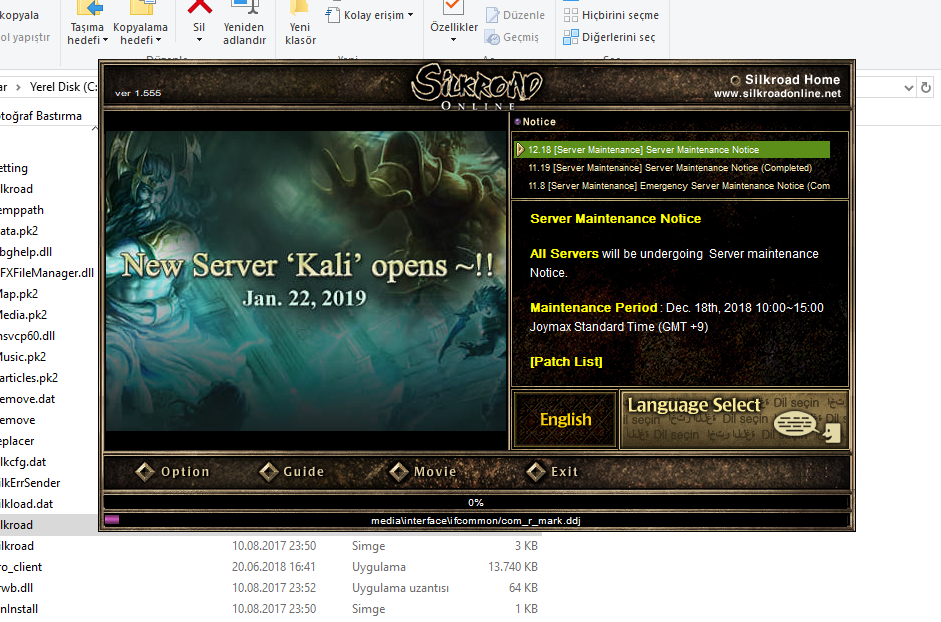Click the English language button
The height and width of the screenshot is (622, 941).
pyautogui.click(x=565, y=420)
